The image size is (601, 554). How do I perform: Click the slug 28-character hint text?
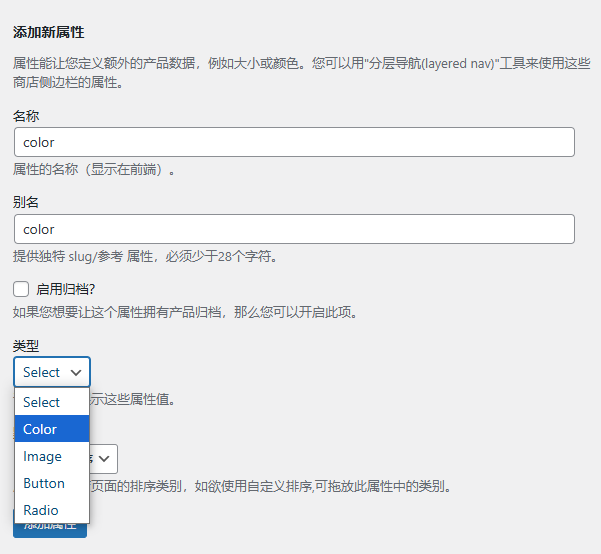click(145, 256)
